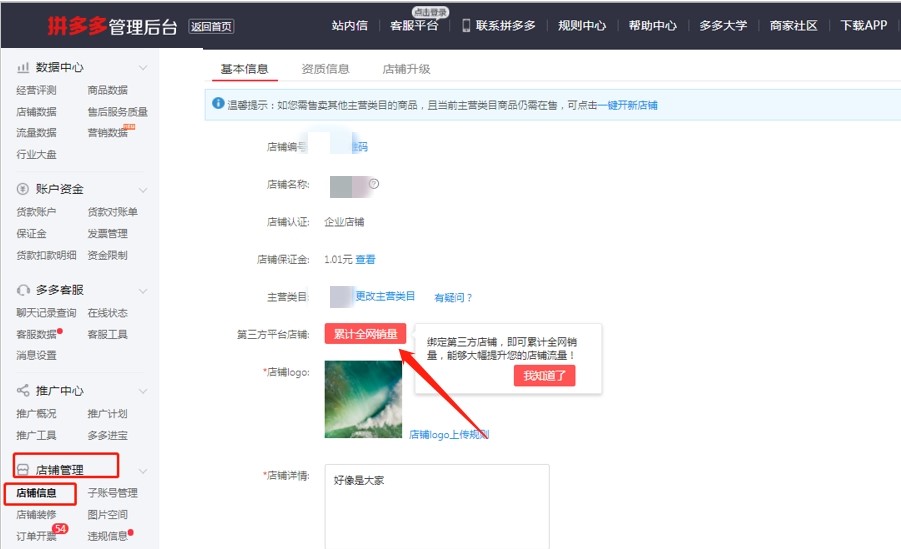Click the 数据中心 bar chart icon
The height and width of the screenshot is (549, 901).
coord(23,68)
